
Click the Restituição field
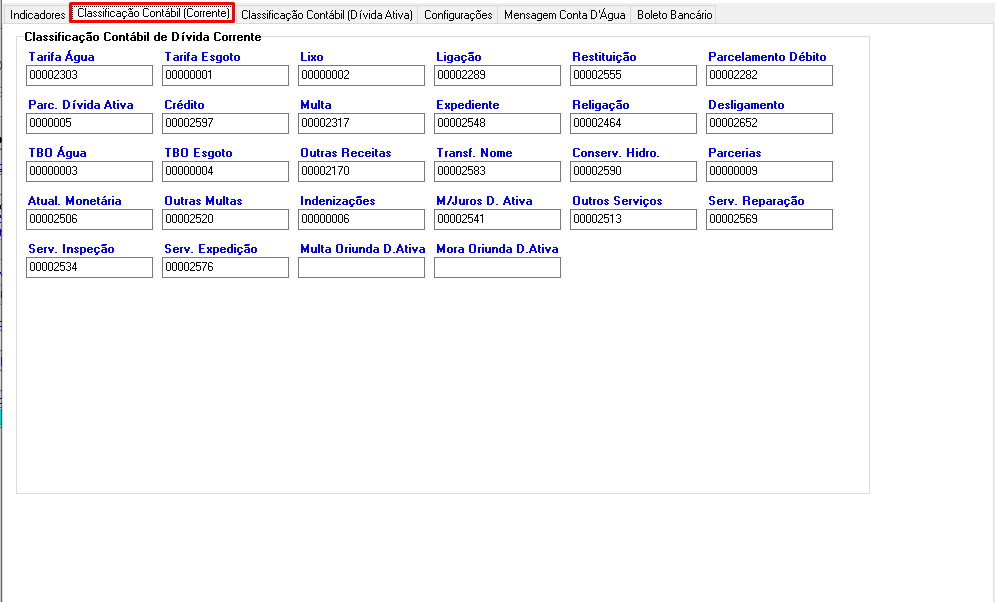[633, 76]
